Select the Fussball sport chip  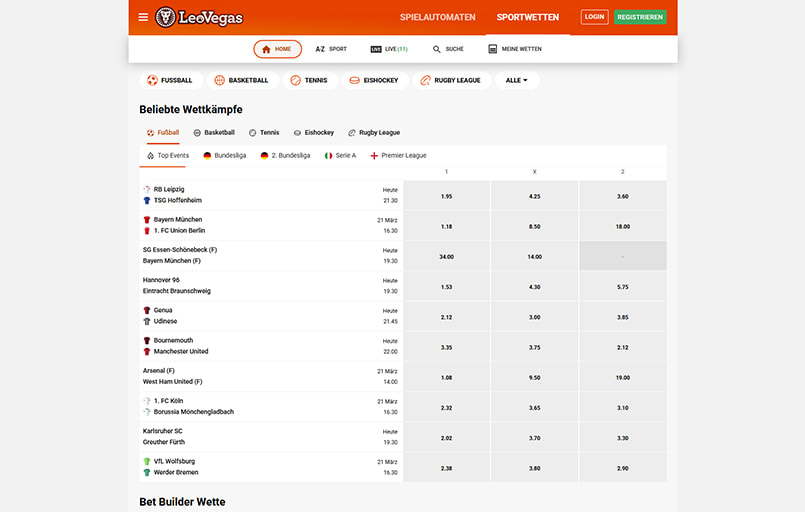point(170,80)
